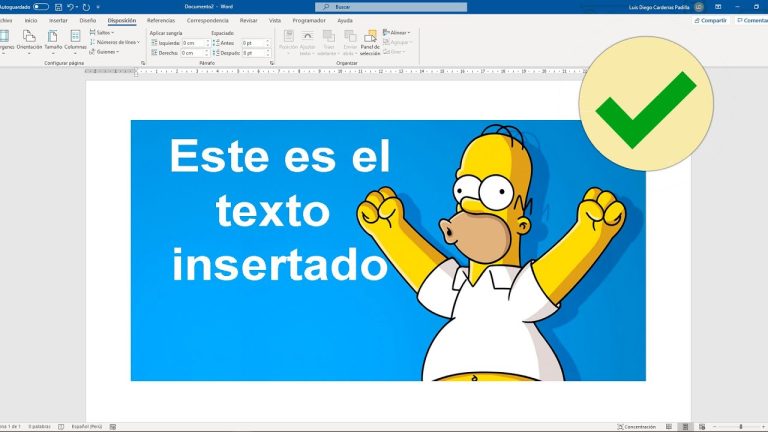This screenshot has width=768, height=432.
Task: Open the Columnas menu
Action: pos(75,41)
